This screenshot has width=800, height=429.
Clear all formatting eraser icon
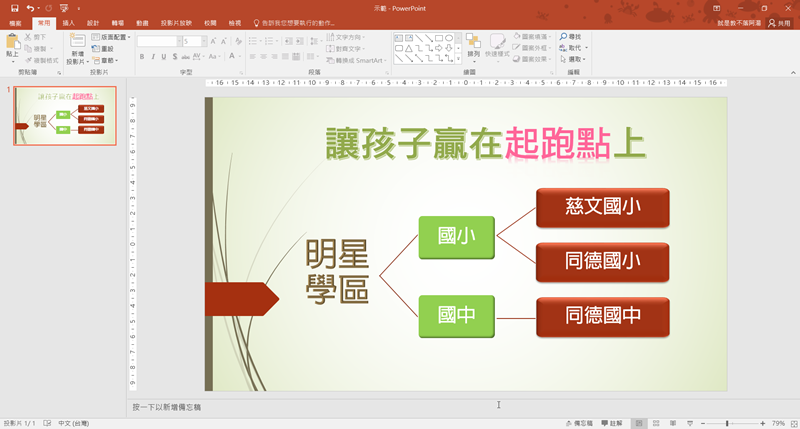[x=238, y=41]
